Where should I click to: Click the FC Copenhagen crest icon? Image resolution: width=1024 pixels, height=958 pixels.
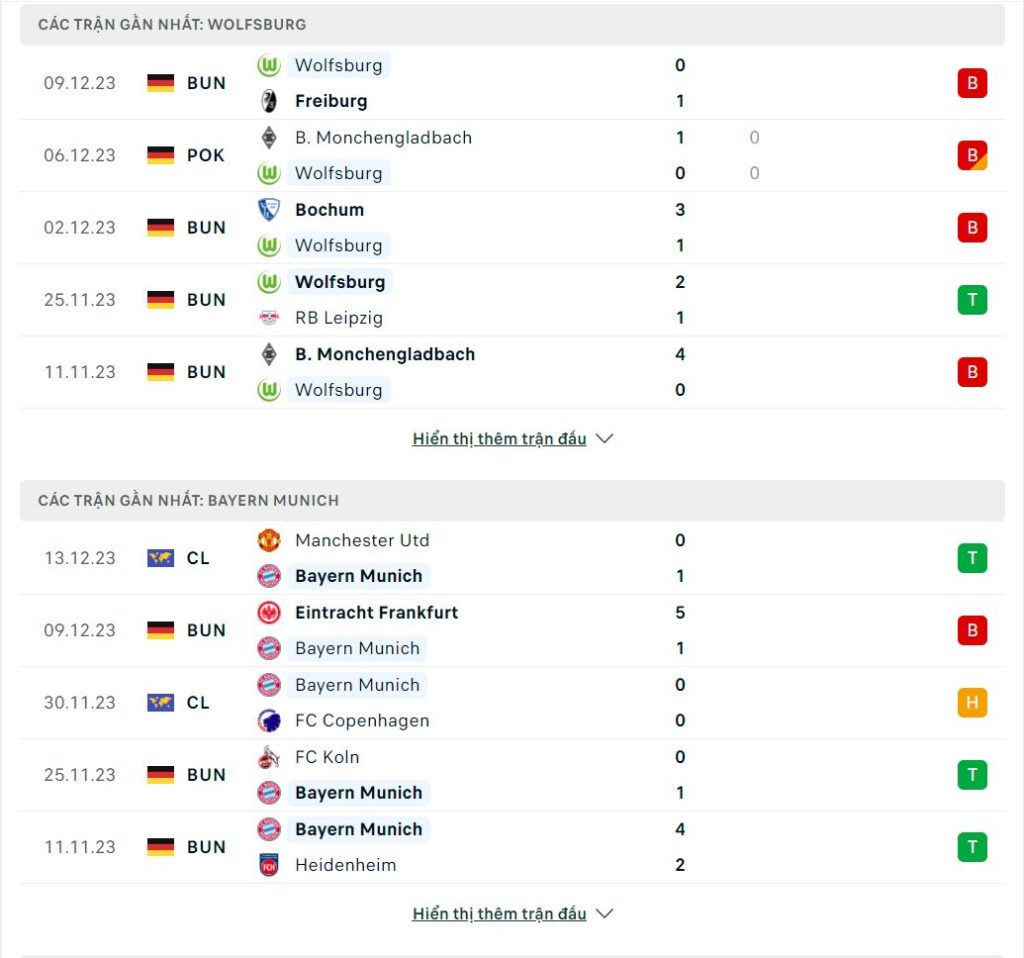(x=268, y=721)
